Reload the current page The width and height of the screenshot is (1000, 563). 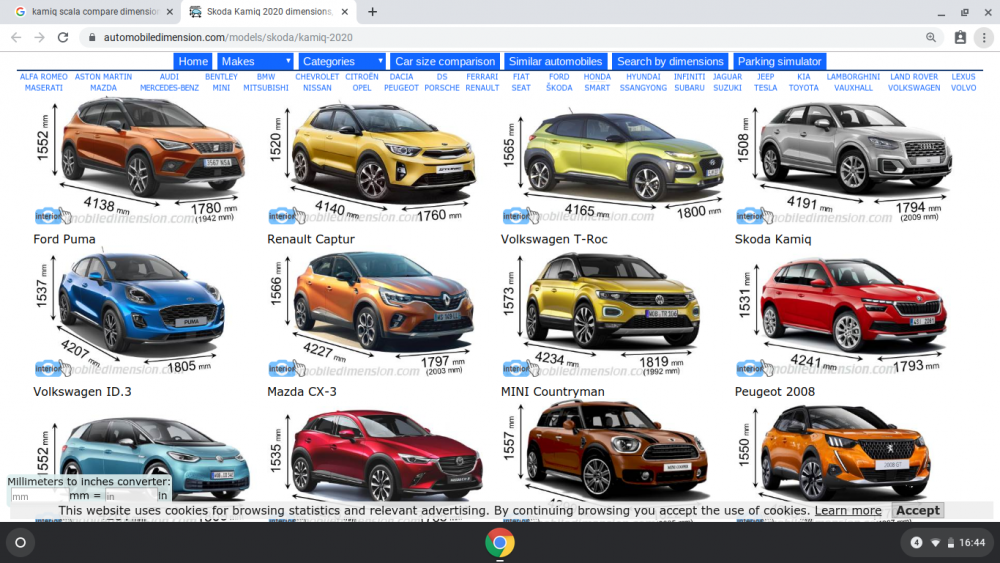point(62,38)
